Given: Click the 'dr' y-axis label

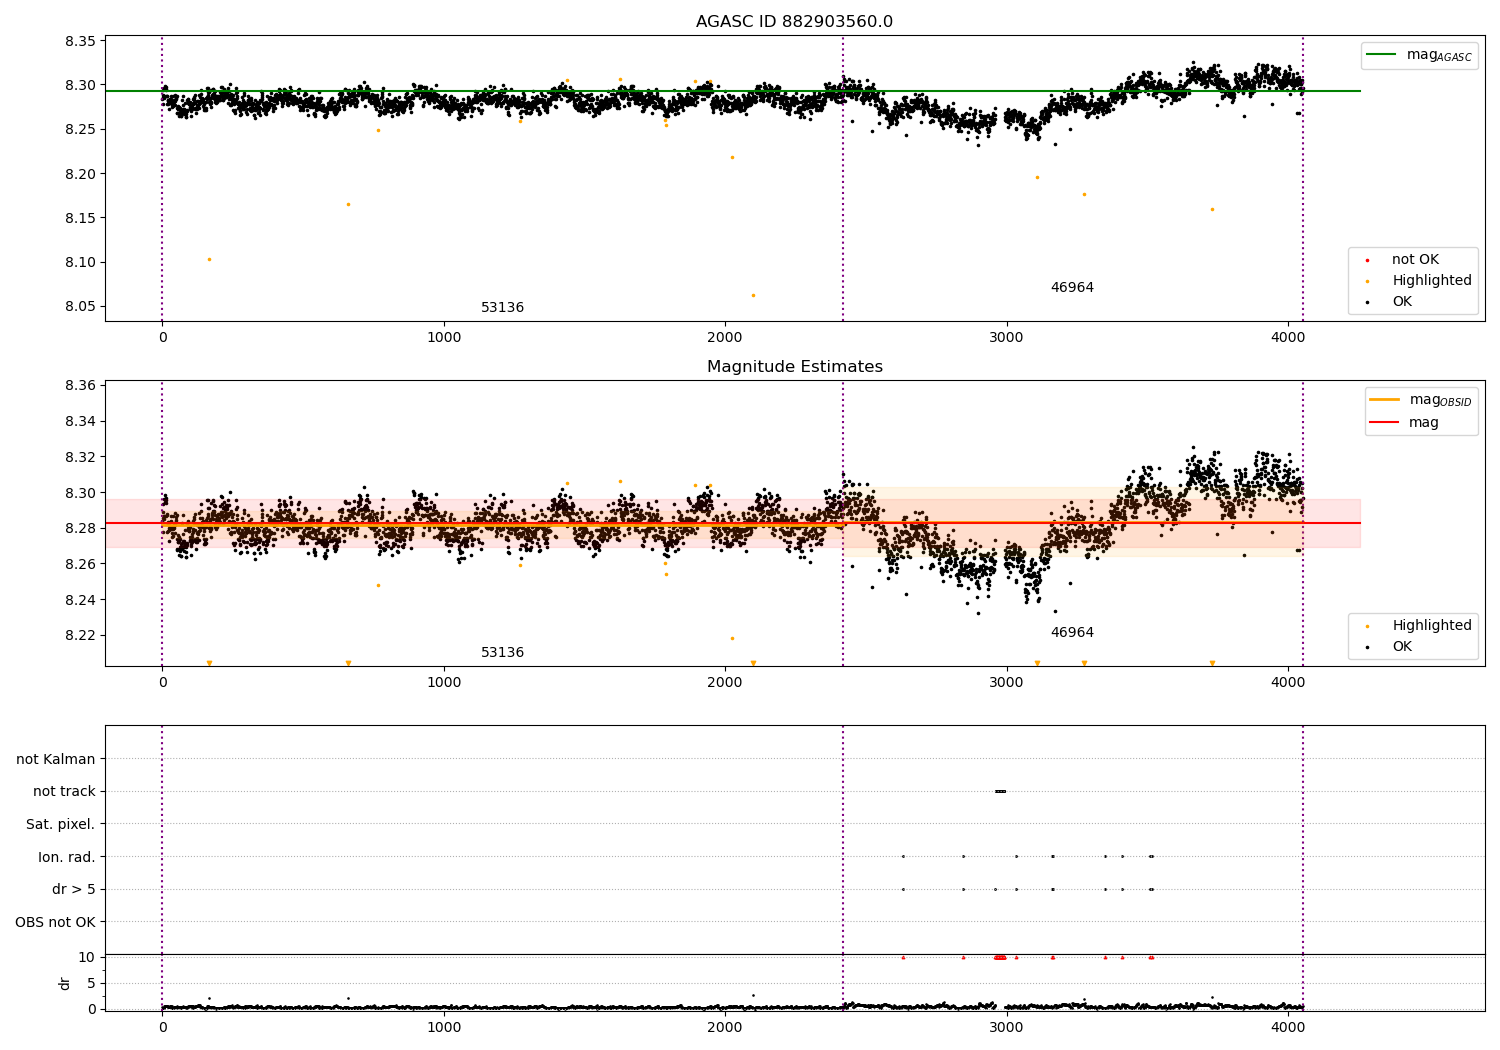Looking at the screenshot, I should (x=65, y=983).
